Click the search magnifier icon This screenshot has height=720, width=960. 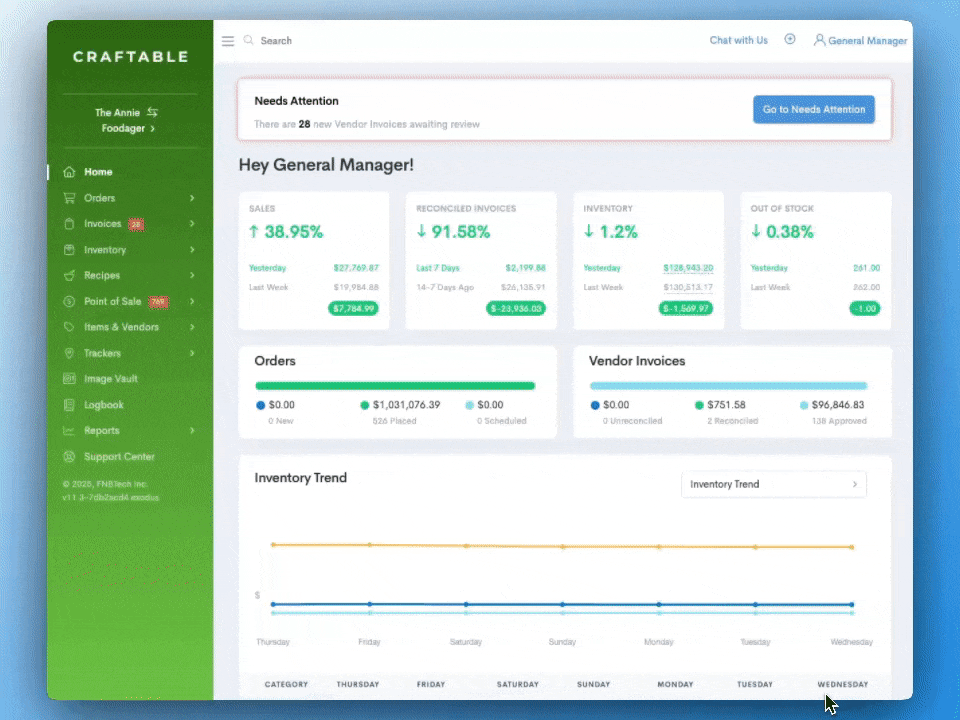click(248, 41)
